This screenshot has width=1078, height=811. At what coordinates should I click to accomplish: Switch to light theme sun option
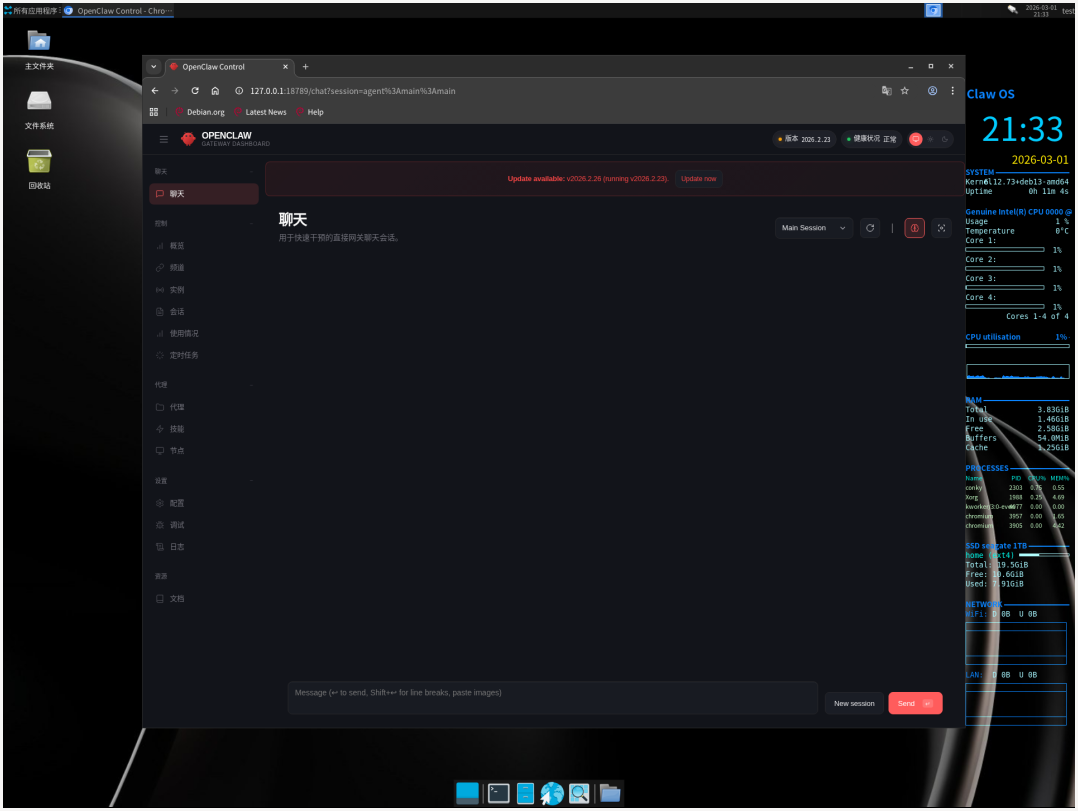tap(931, 139)
